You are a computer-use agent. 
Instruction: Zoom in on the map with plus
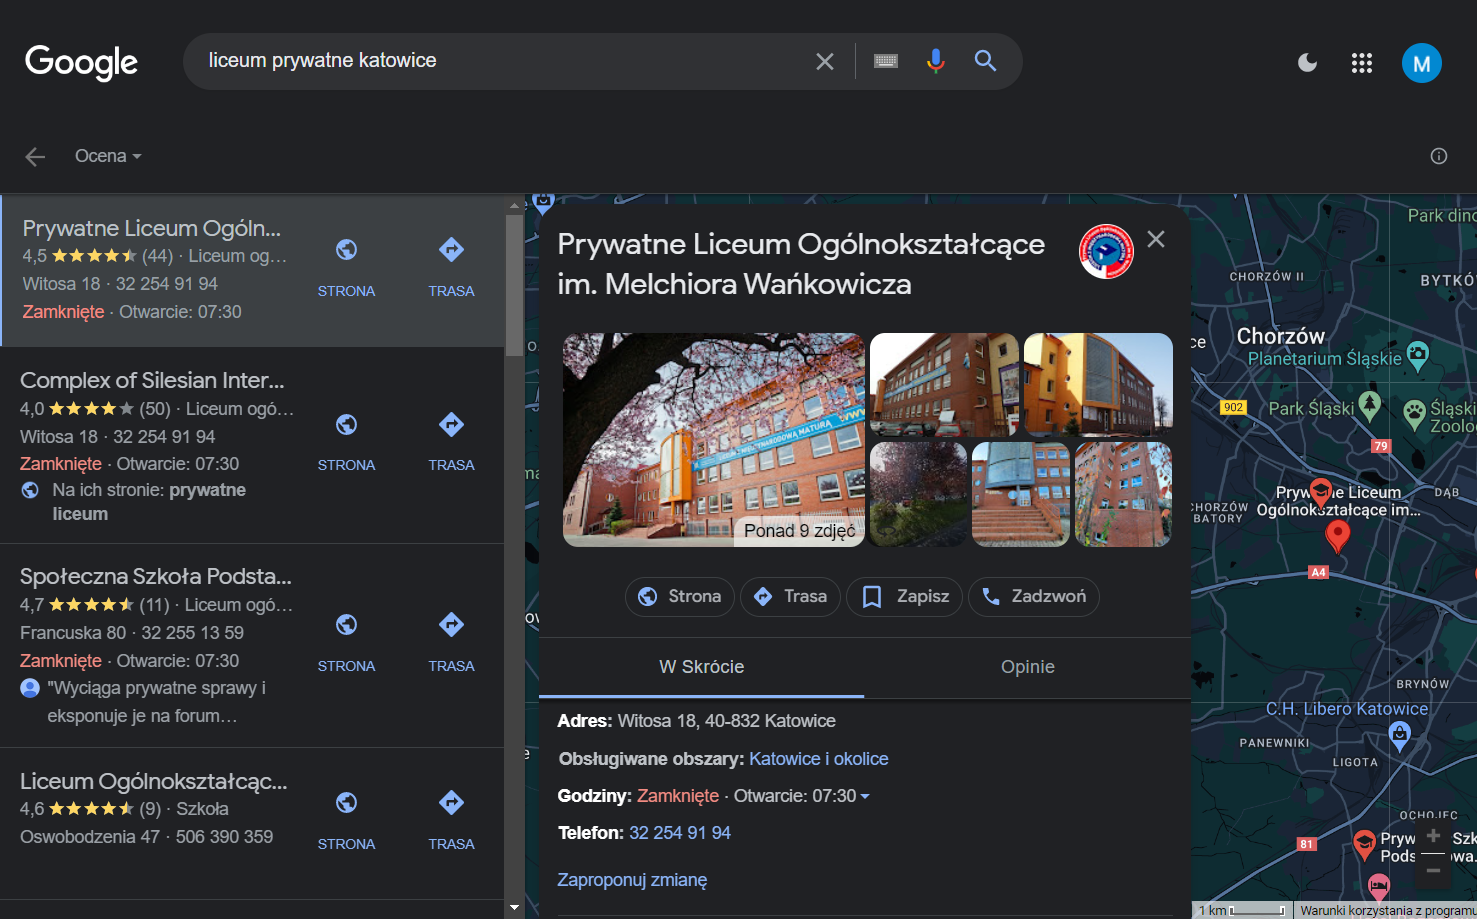coord(1433,836)
